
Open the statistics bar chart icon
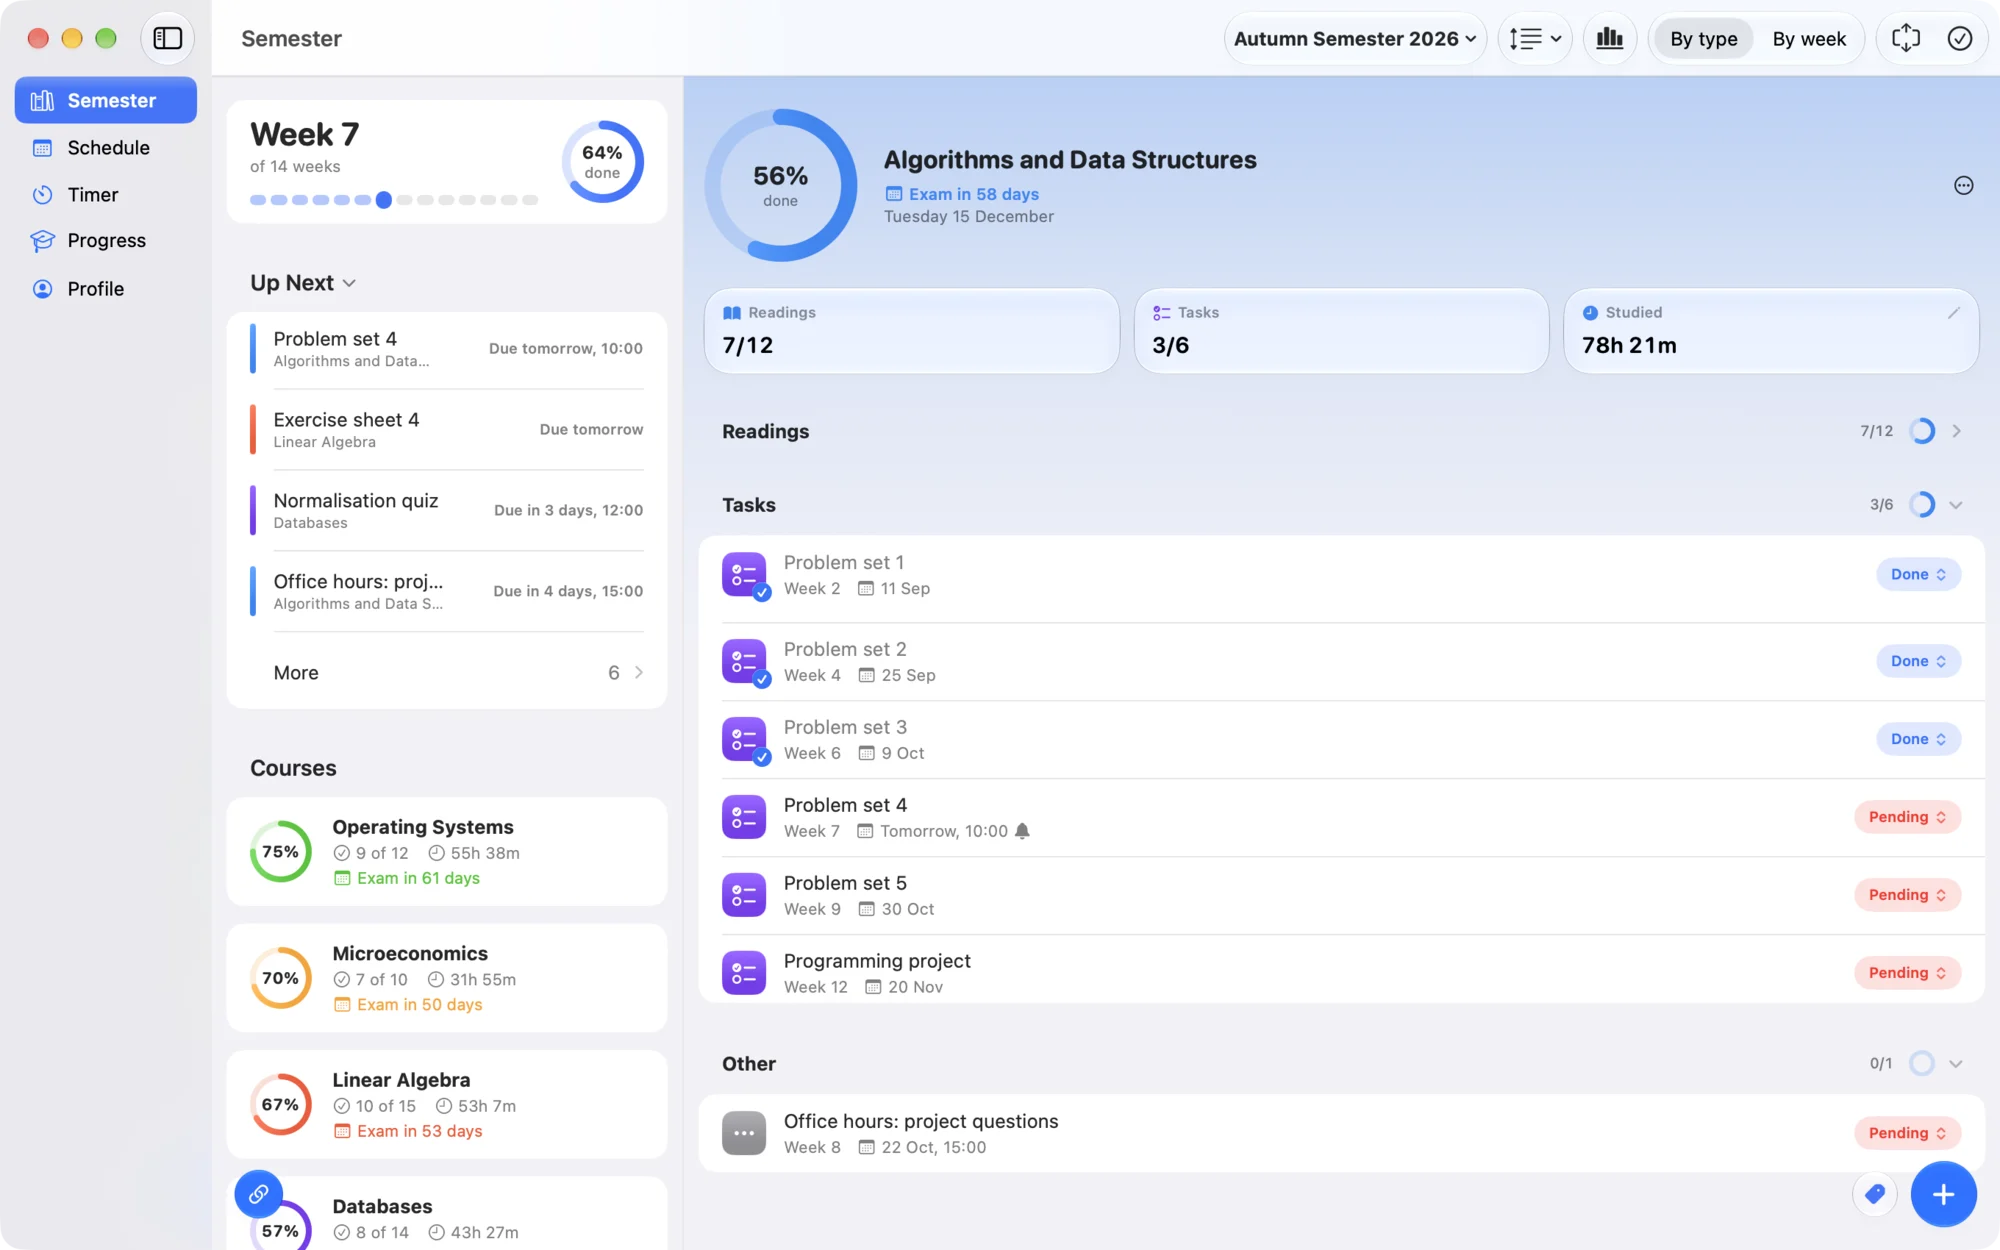[x=1610, y=38]
